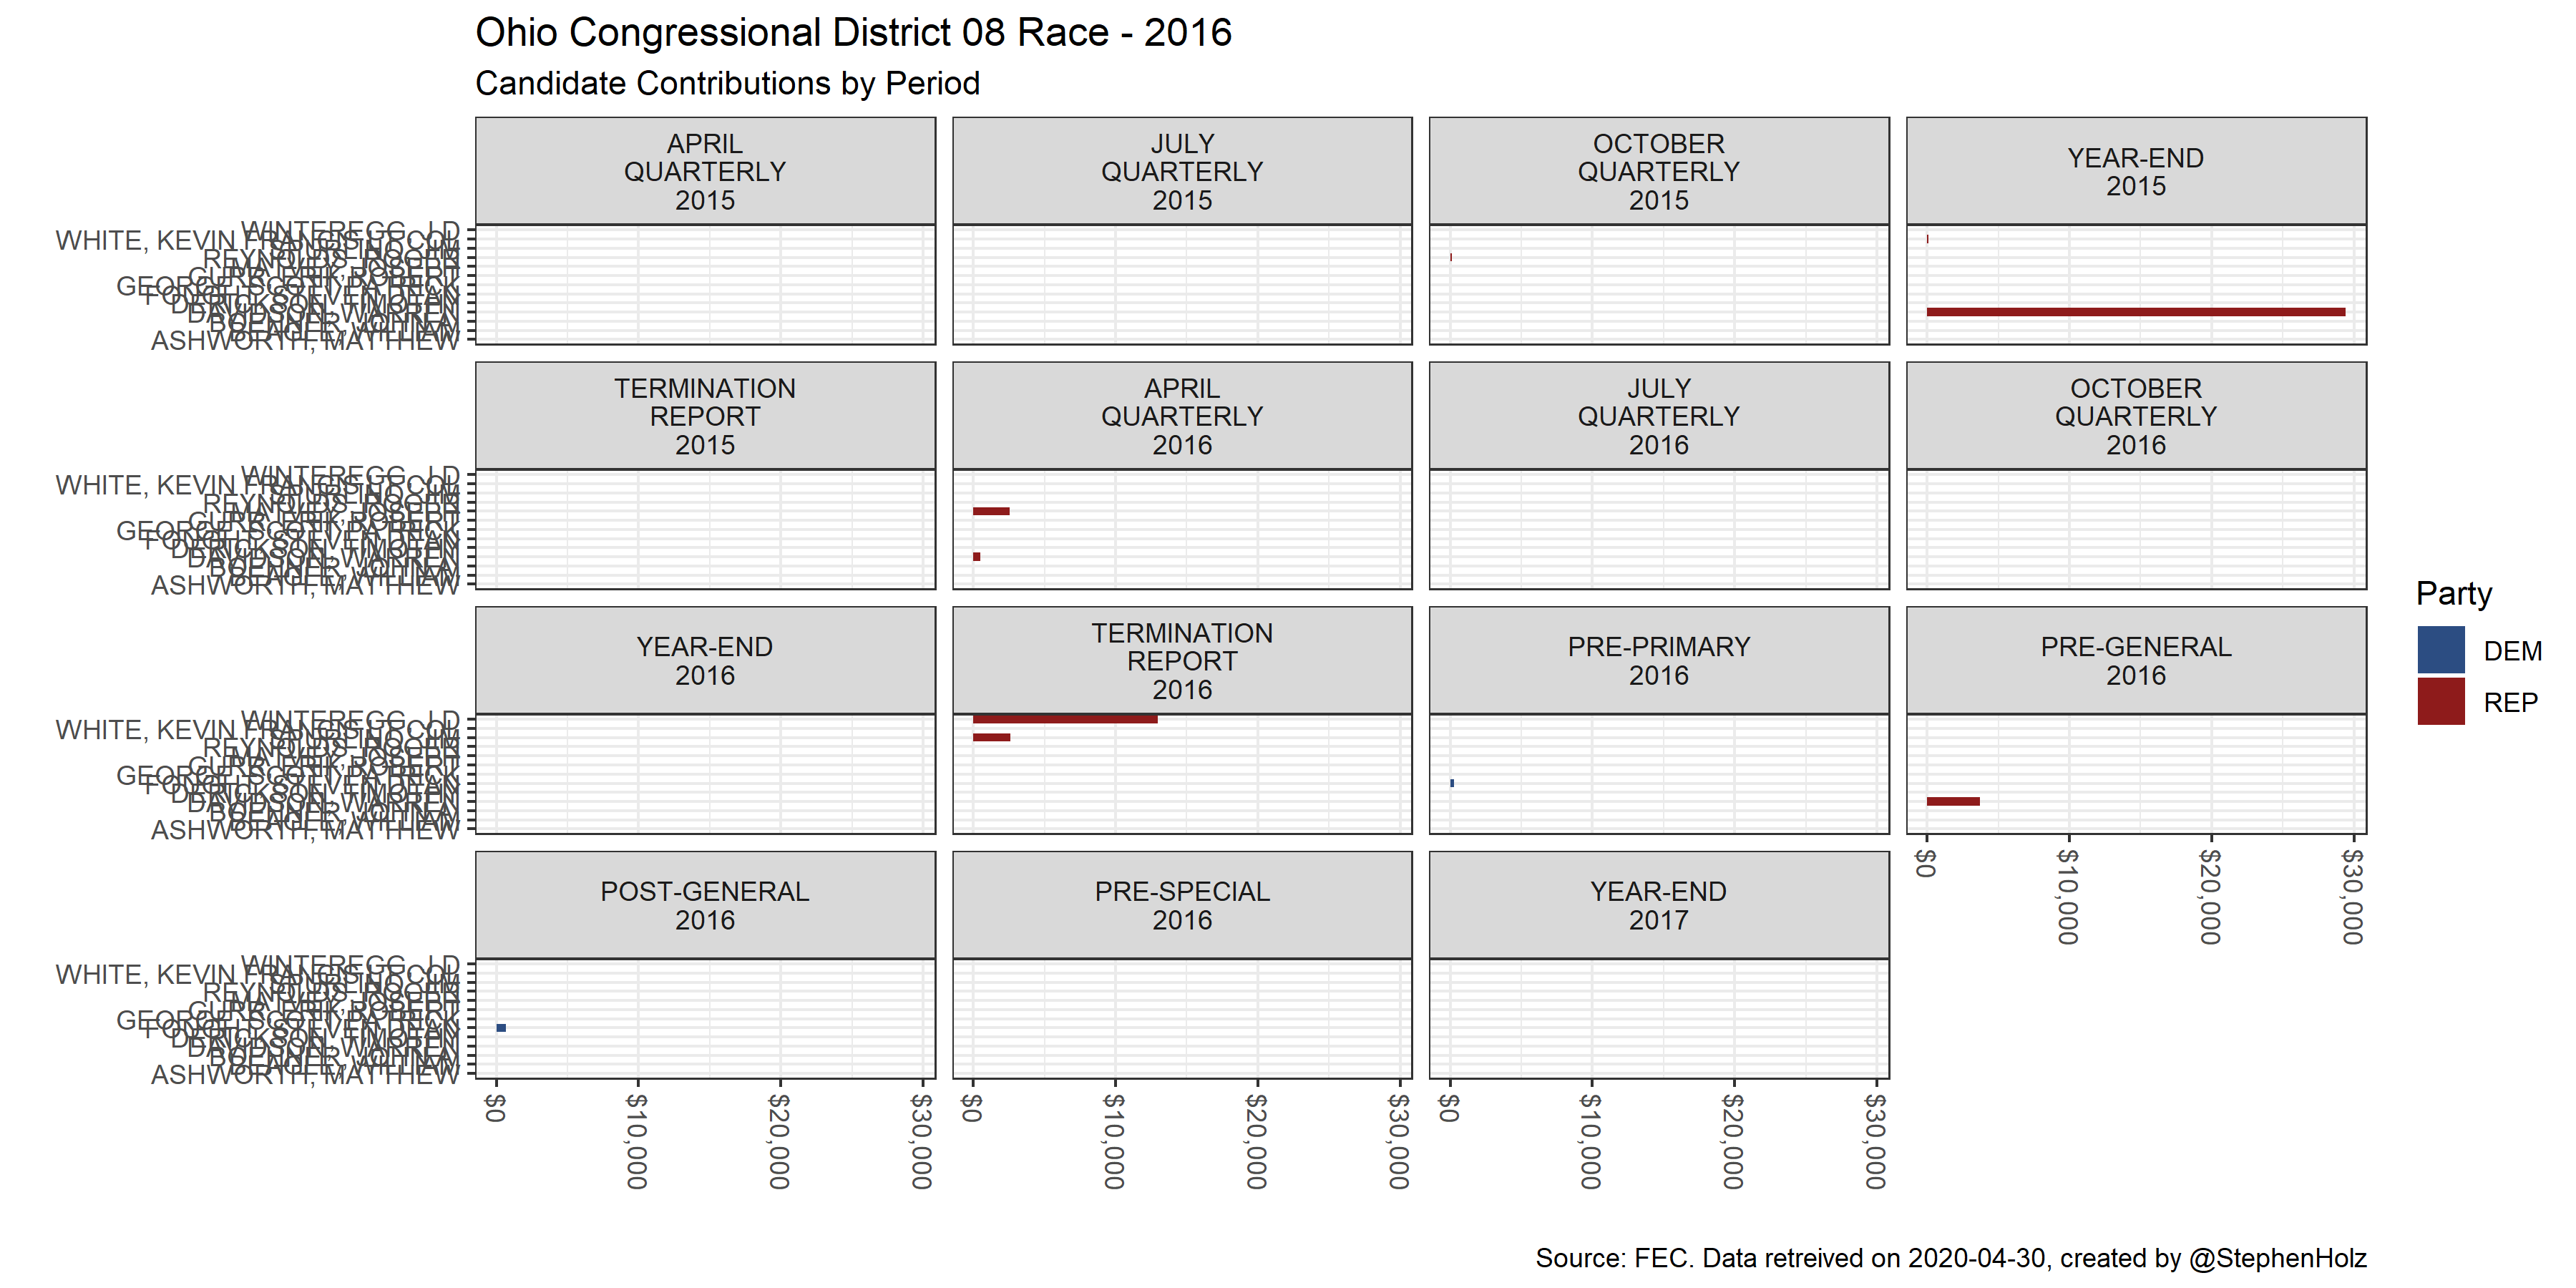Click the YEAR-END 2017 panel header
Viewport: 2576px width, 1288px height.
coord(1658,905)
